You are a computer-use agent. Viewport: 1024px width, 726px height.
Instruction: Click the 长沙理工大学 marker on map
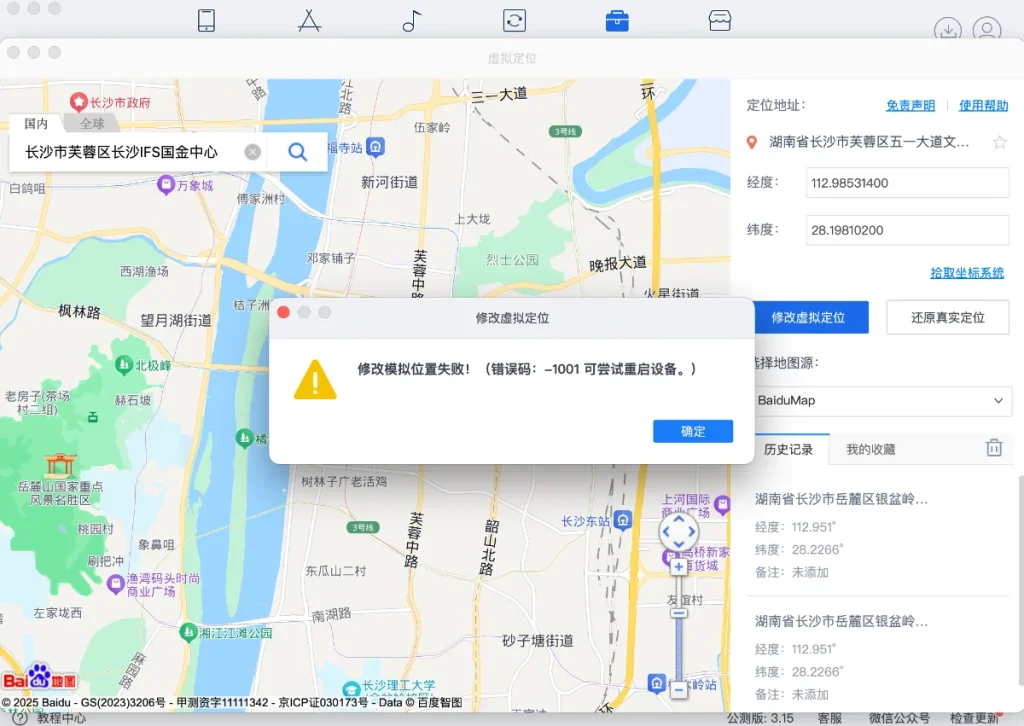(x=351, y=689)
